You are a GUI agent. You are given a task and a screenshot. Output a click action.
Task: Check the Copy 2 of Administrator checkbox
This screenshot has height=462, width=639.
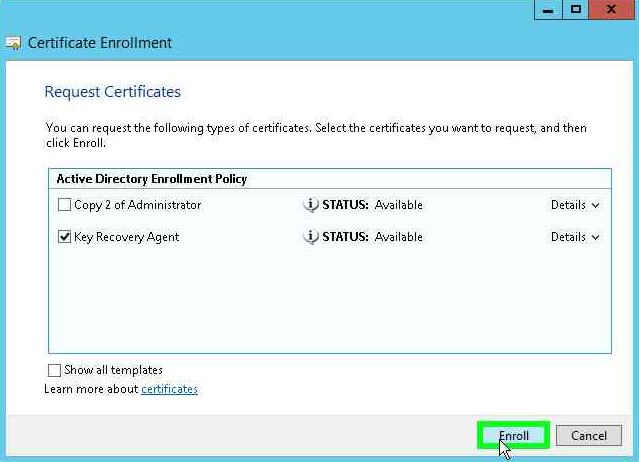coord(64,205)
